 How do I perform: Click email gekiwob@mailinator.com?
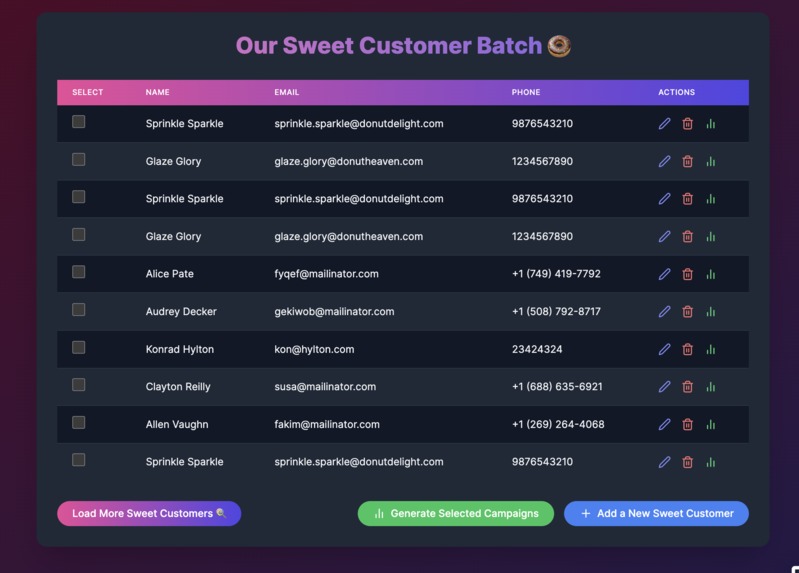334,311
